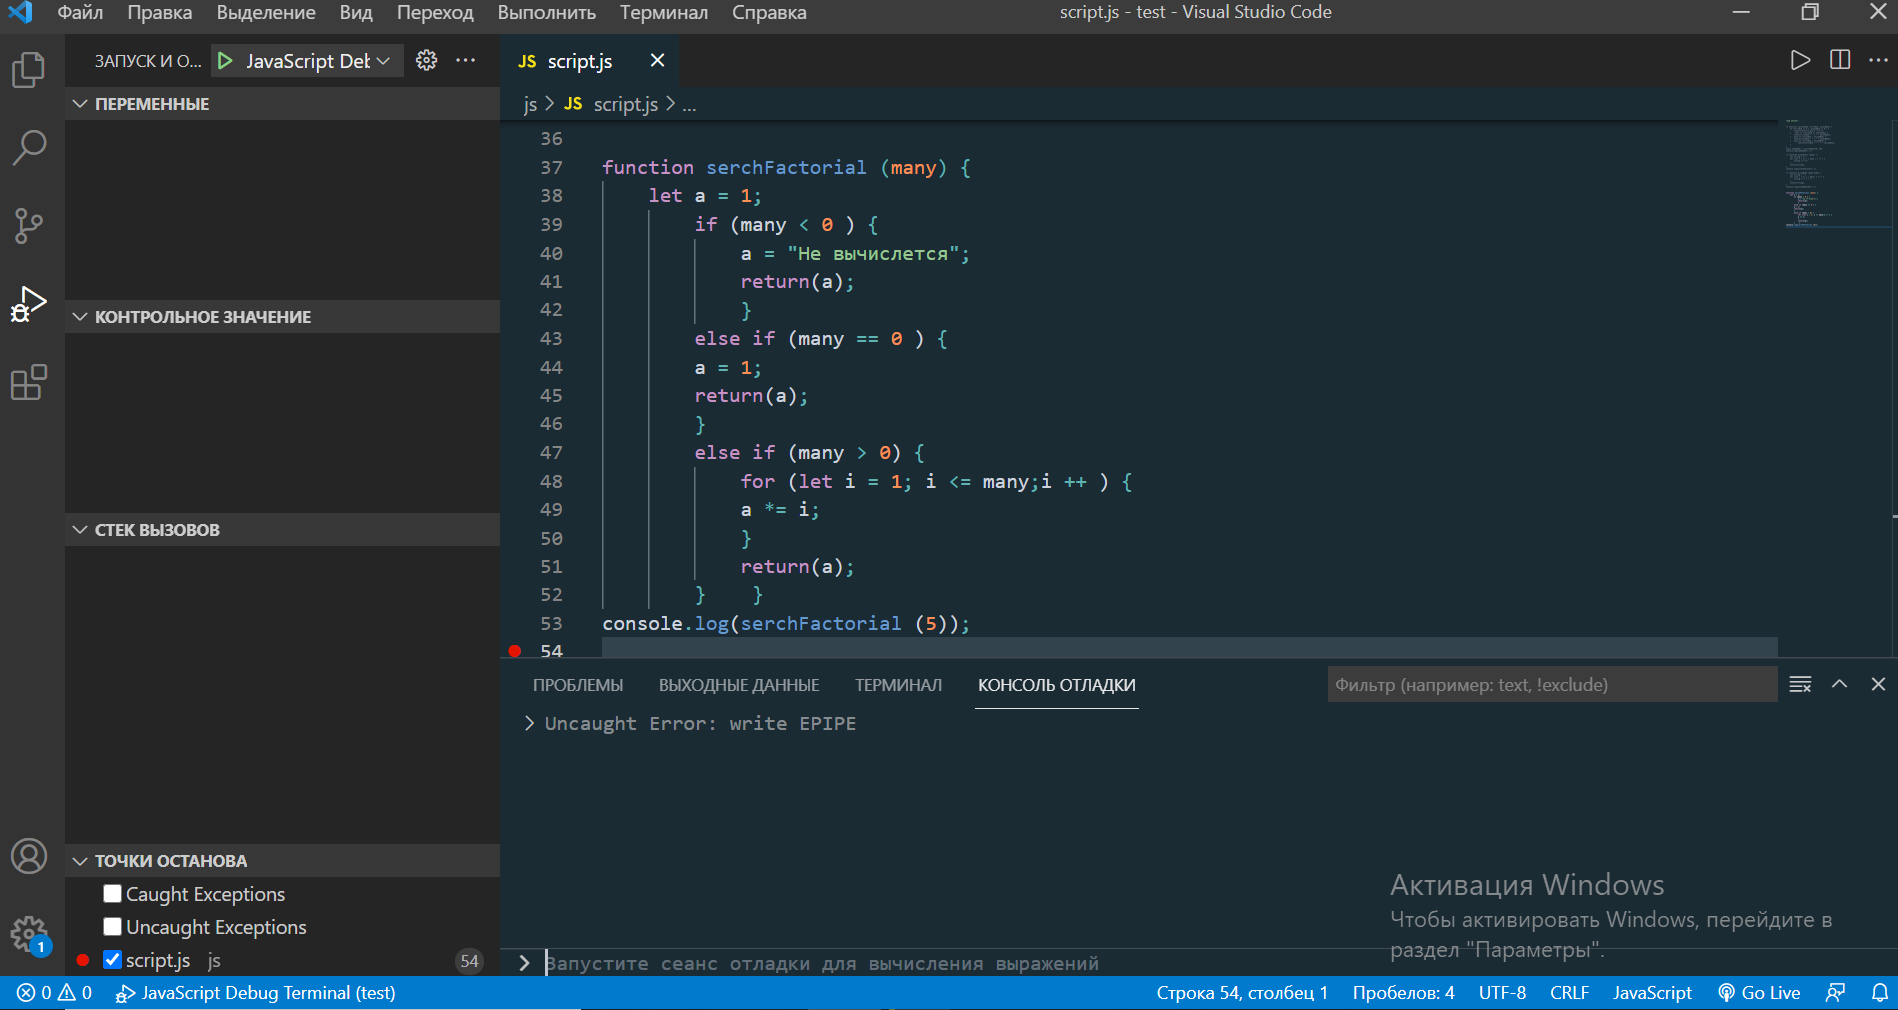This screenshot has height=1010, width=1898.
Task: Collapse the Call Stack section
Action: point(282,530)
